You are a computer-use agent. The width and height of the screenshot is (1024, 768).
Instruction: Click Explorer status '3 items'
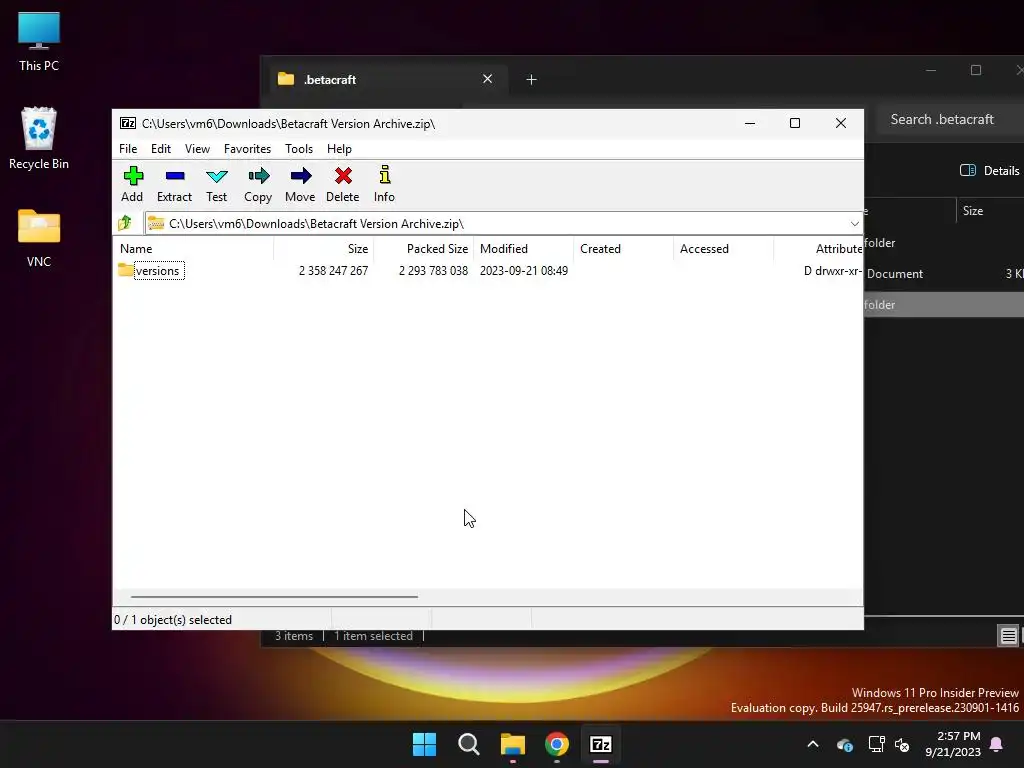(x=294, y=636)
